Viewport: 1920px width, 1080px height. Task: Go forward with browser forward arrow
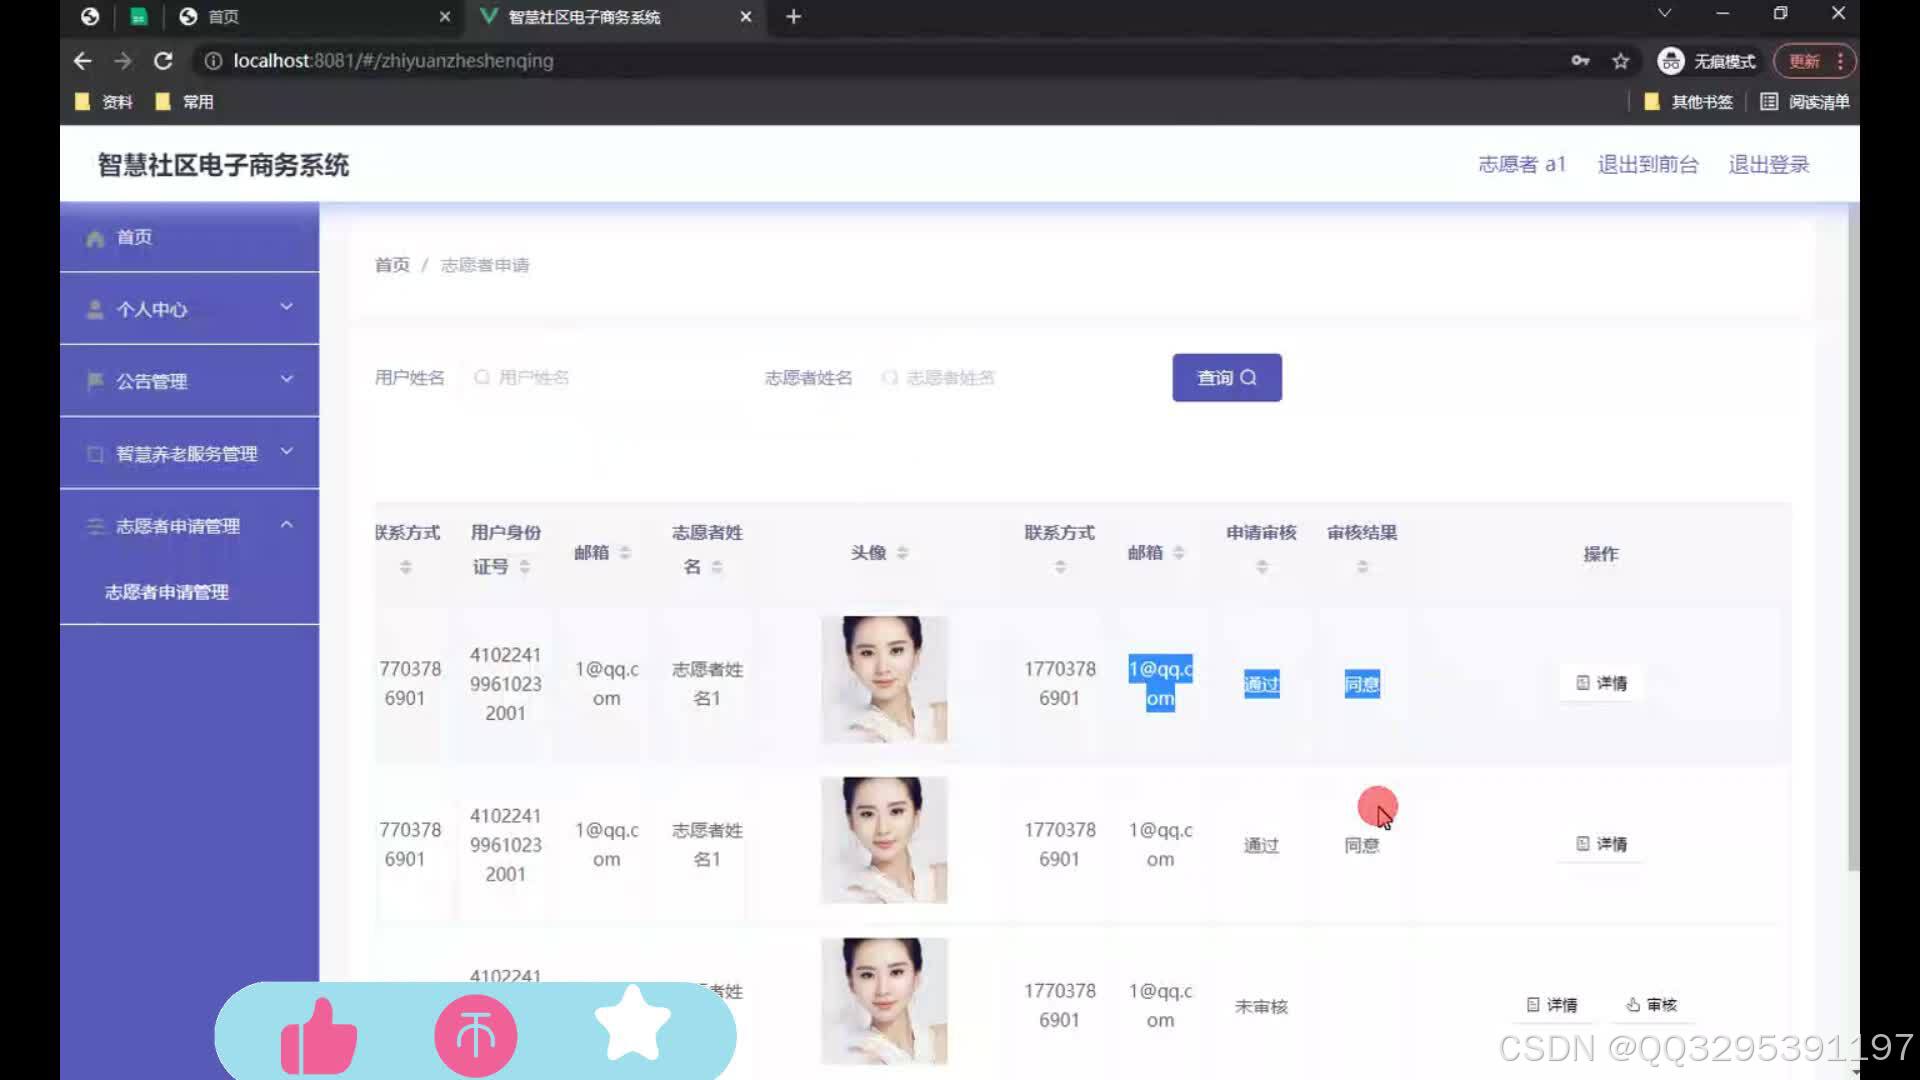coord(123,61)
